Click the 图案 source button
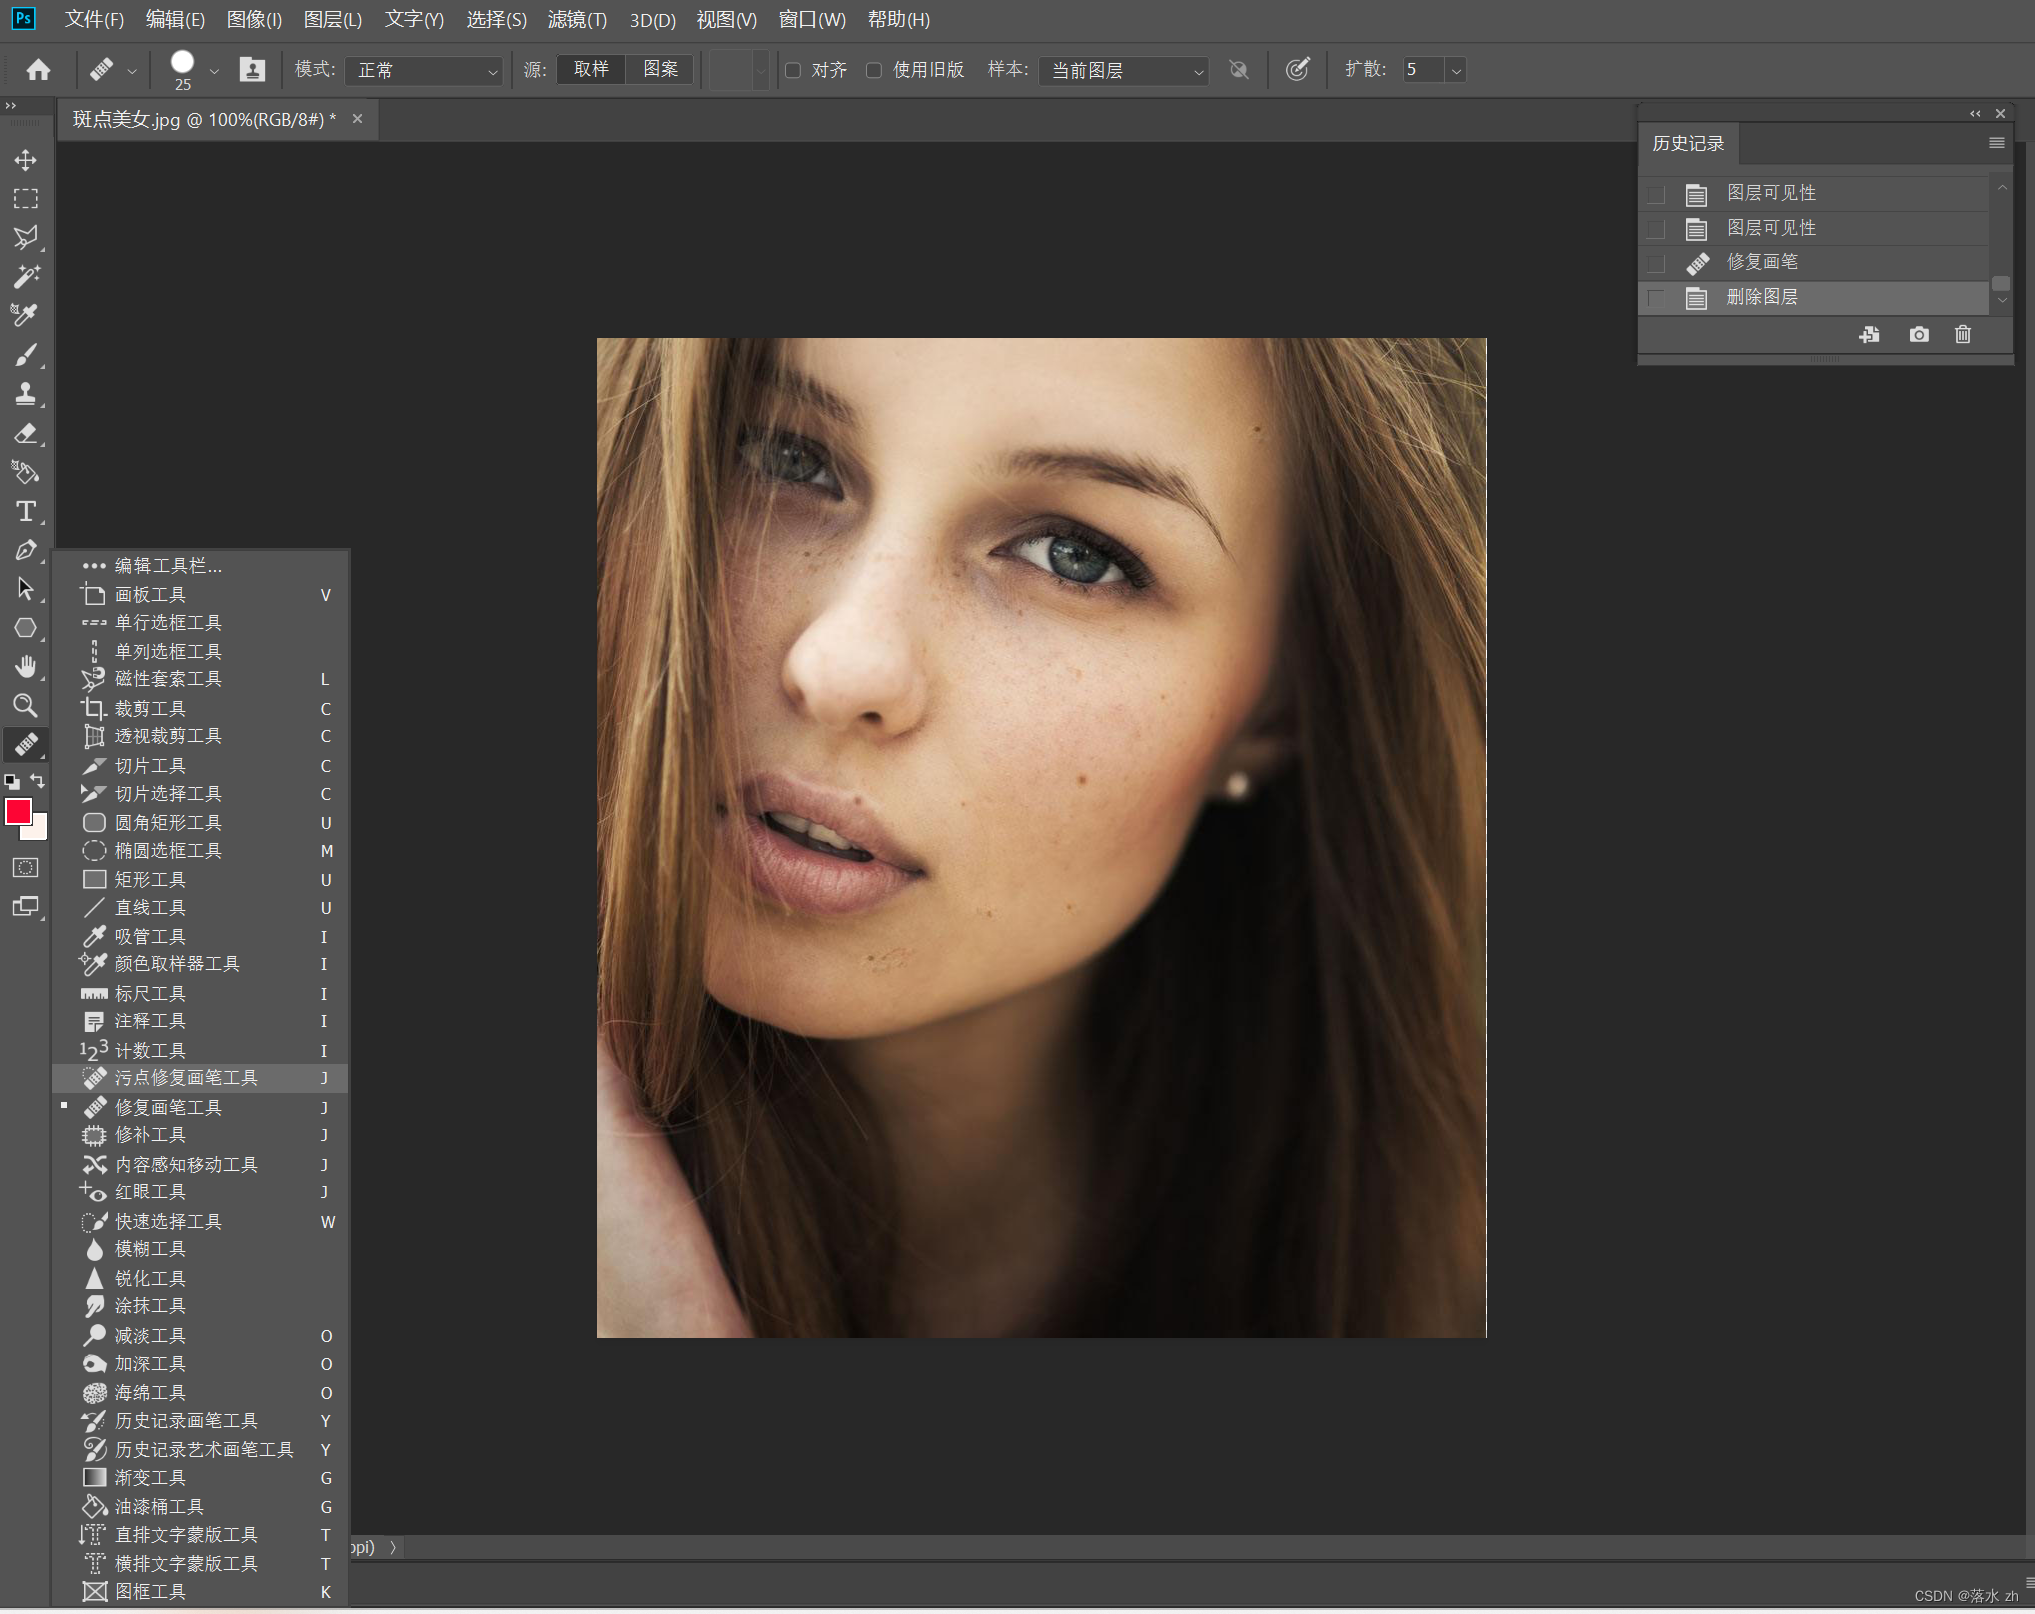 coord(660,69)
